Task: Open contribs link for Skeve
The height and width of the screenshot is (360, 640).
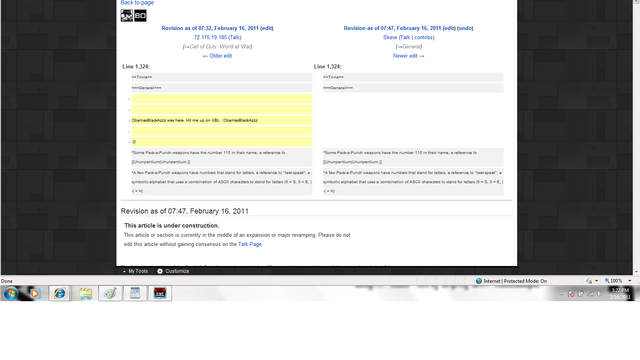Action: [x=424, y=37]
